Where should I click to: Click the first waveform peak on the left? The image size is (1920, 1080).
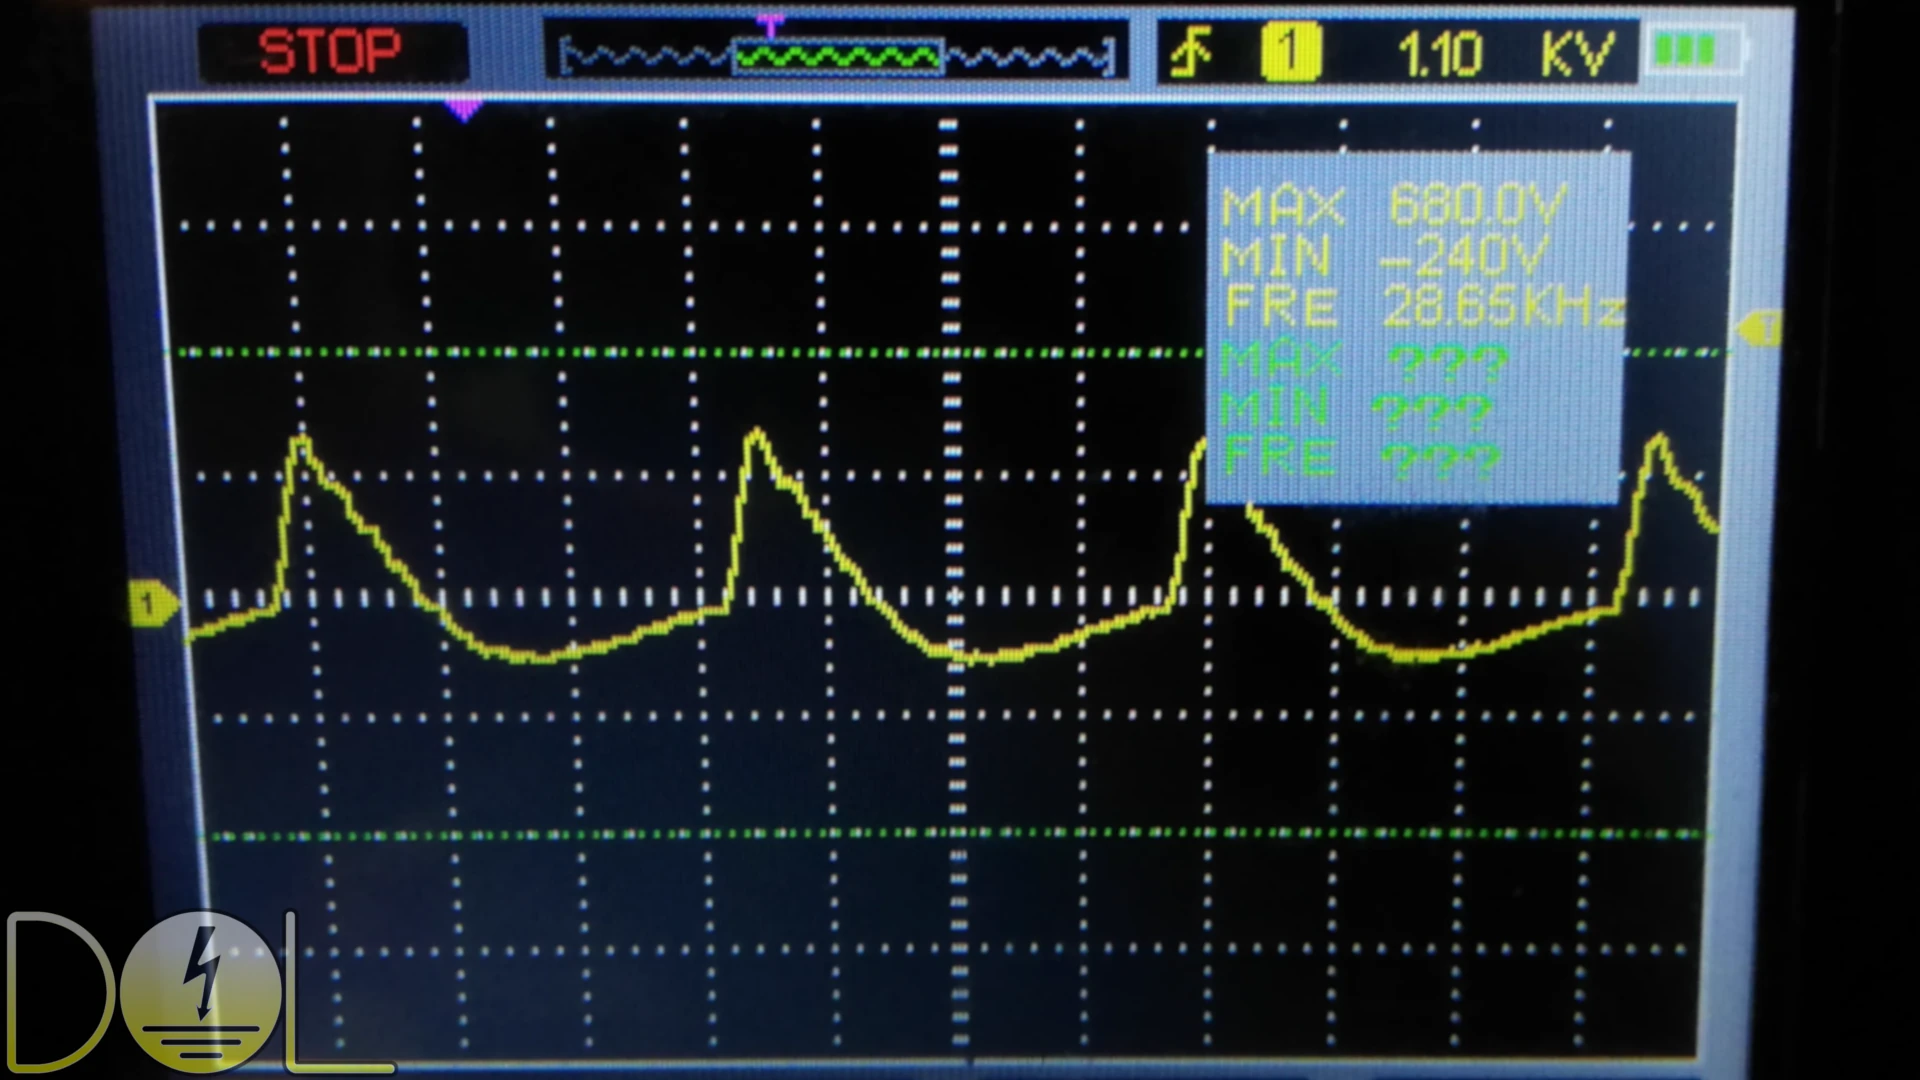pos(301,440)
